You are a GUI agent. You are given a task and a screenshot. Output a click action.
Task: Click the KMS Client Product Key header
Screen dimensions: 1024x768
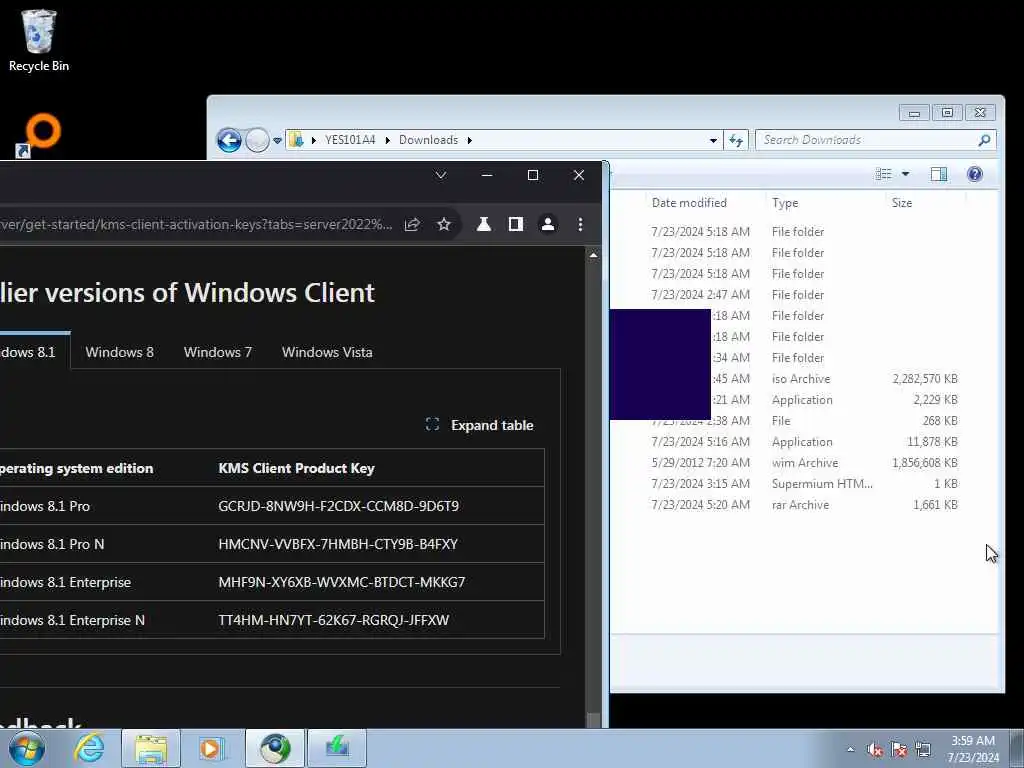[296, 468]
